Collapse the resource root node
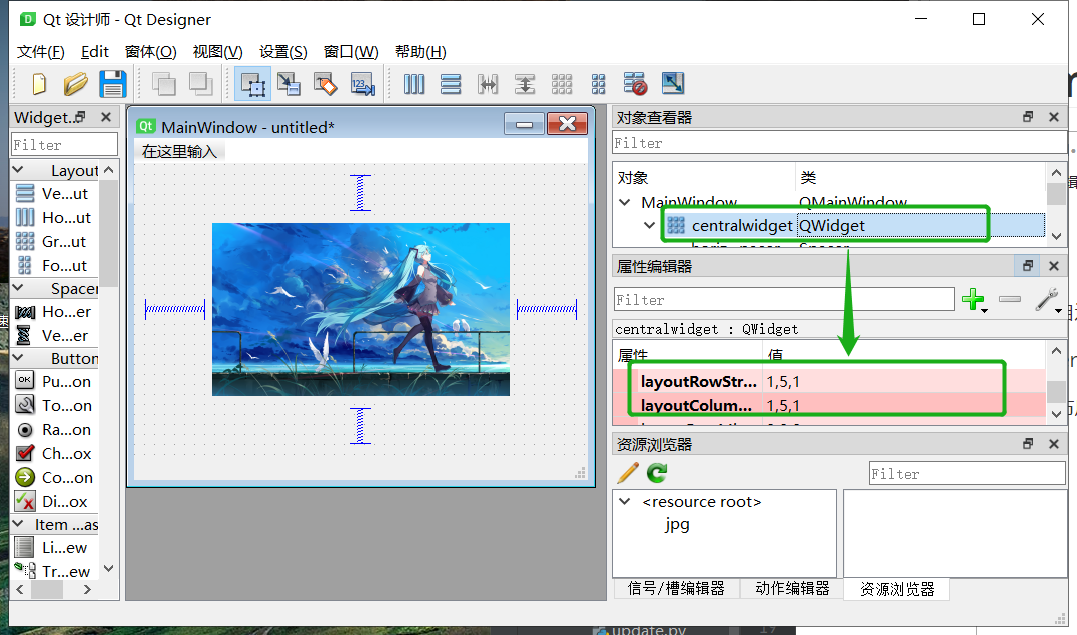The height and width of the screenshot is (635, 1077). click(625, 502)
